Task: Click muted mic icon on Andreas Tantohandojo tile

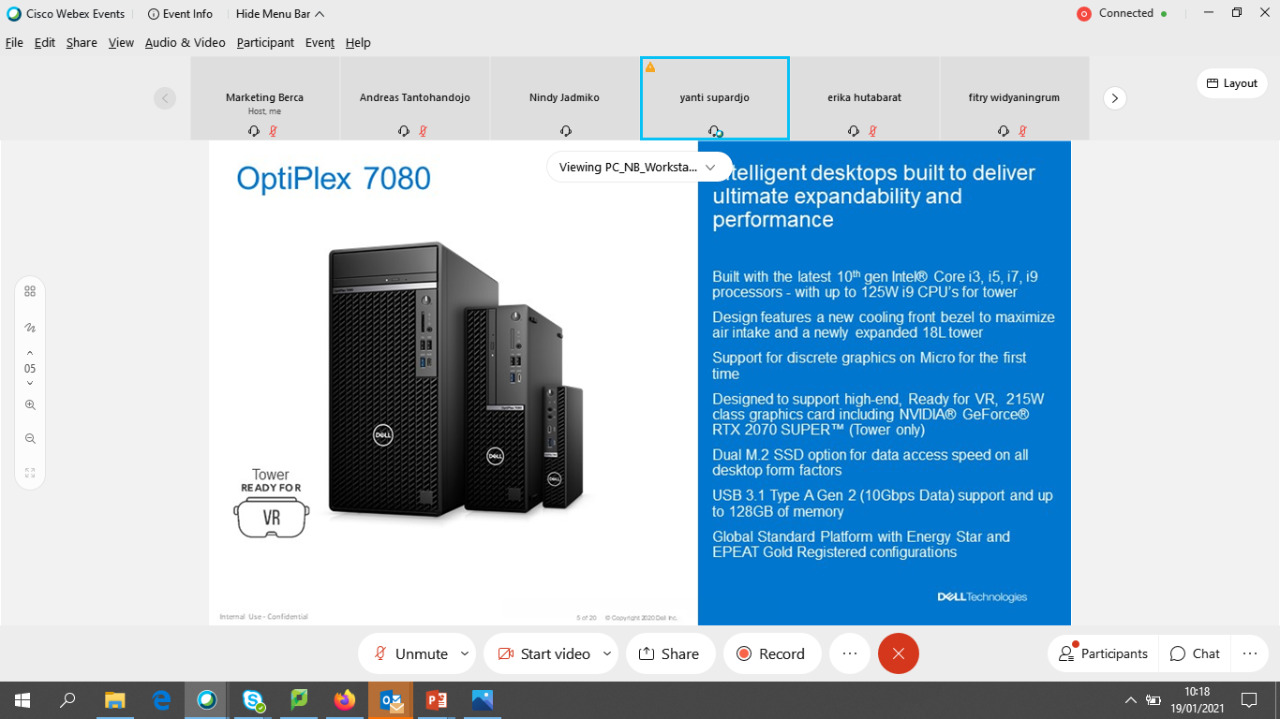Action: pos(423,131)
